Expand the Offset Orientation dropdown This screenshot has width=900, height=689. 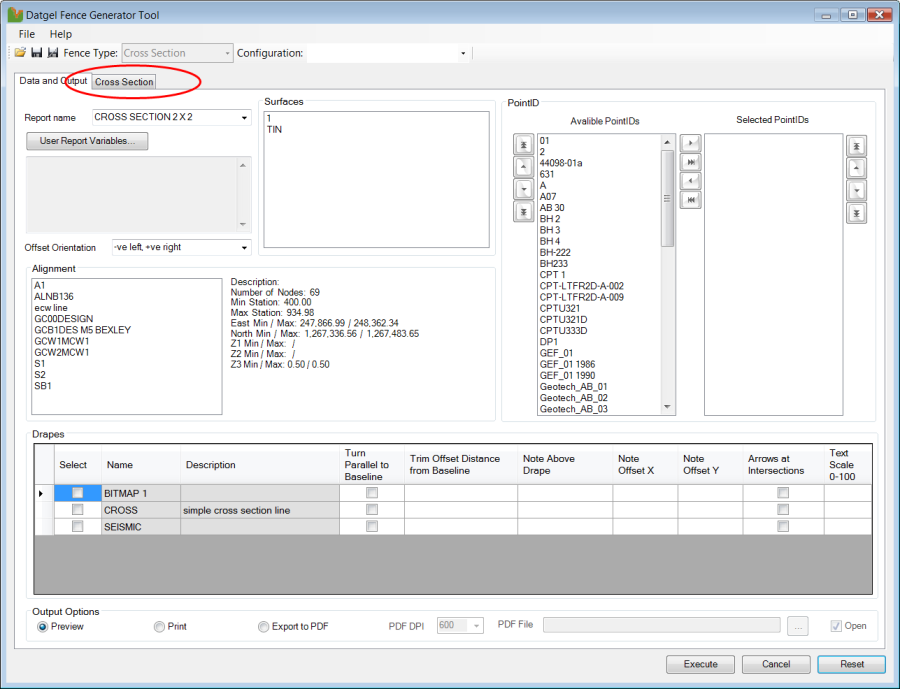tap(244, 247)
